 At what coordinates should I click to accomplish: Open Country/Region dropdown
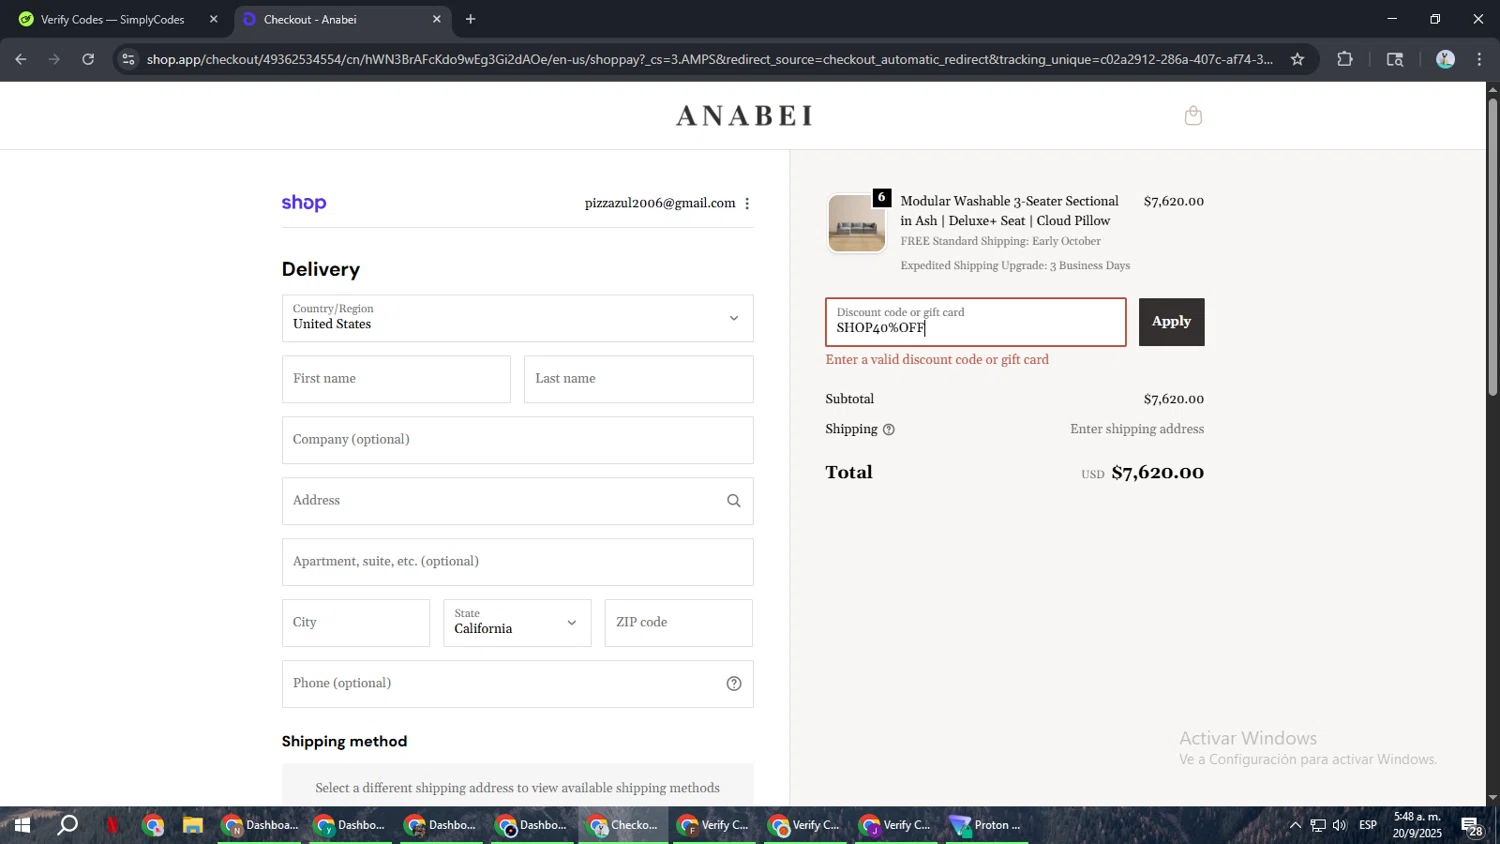[517, 318]
